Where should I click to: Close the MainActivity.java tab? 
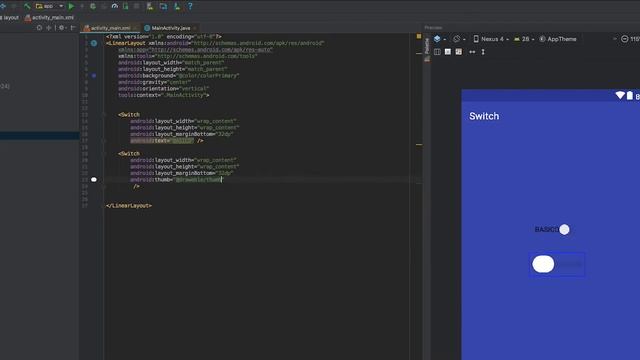195,28
